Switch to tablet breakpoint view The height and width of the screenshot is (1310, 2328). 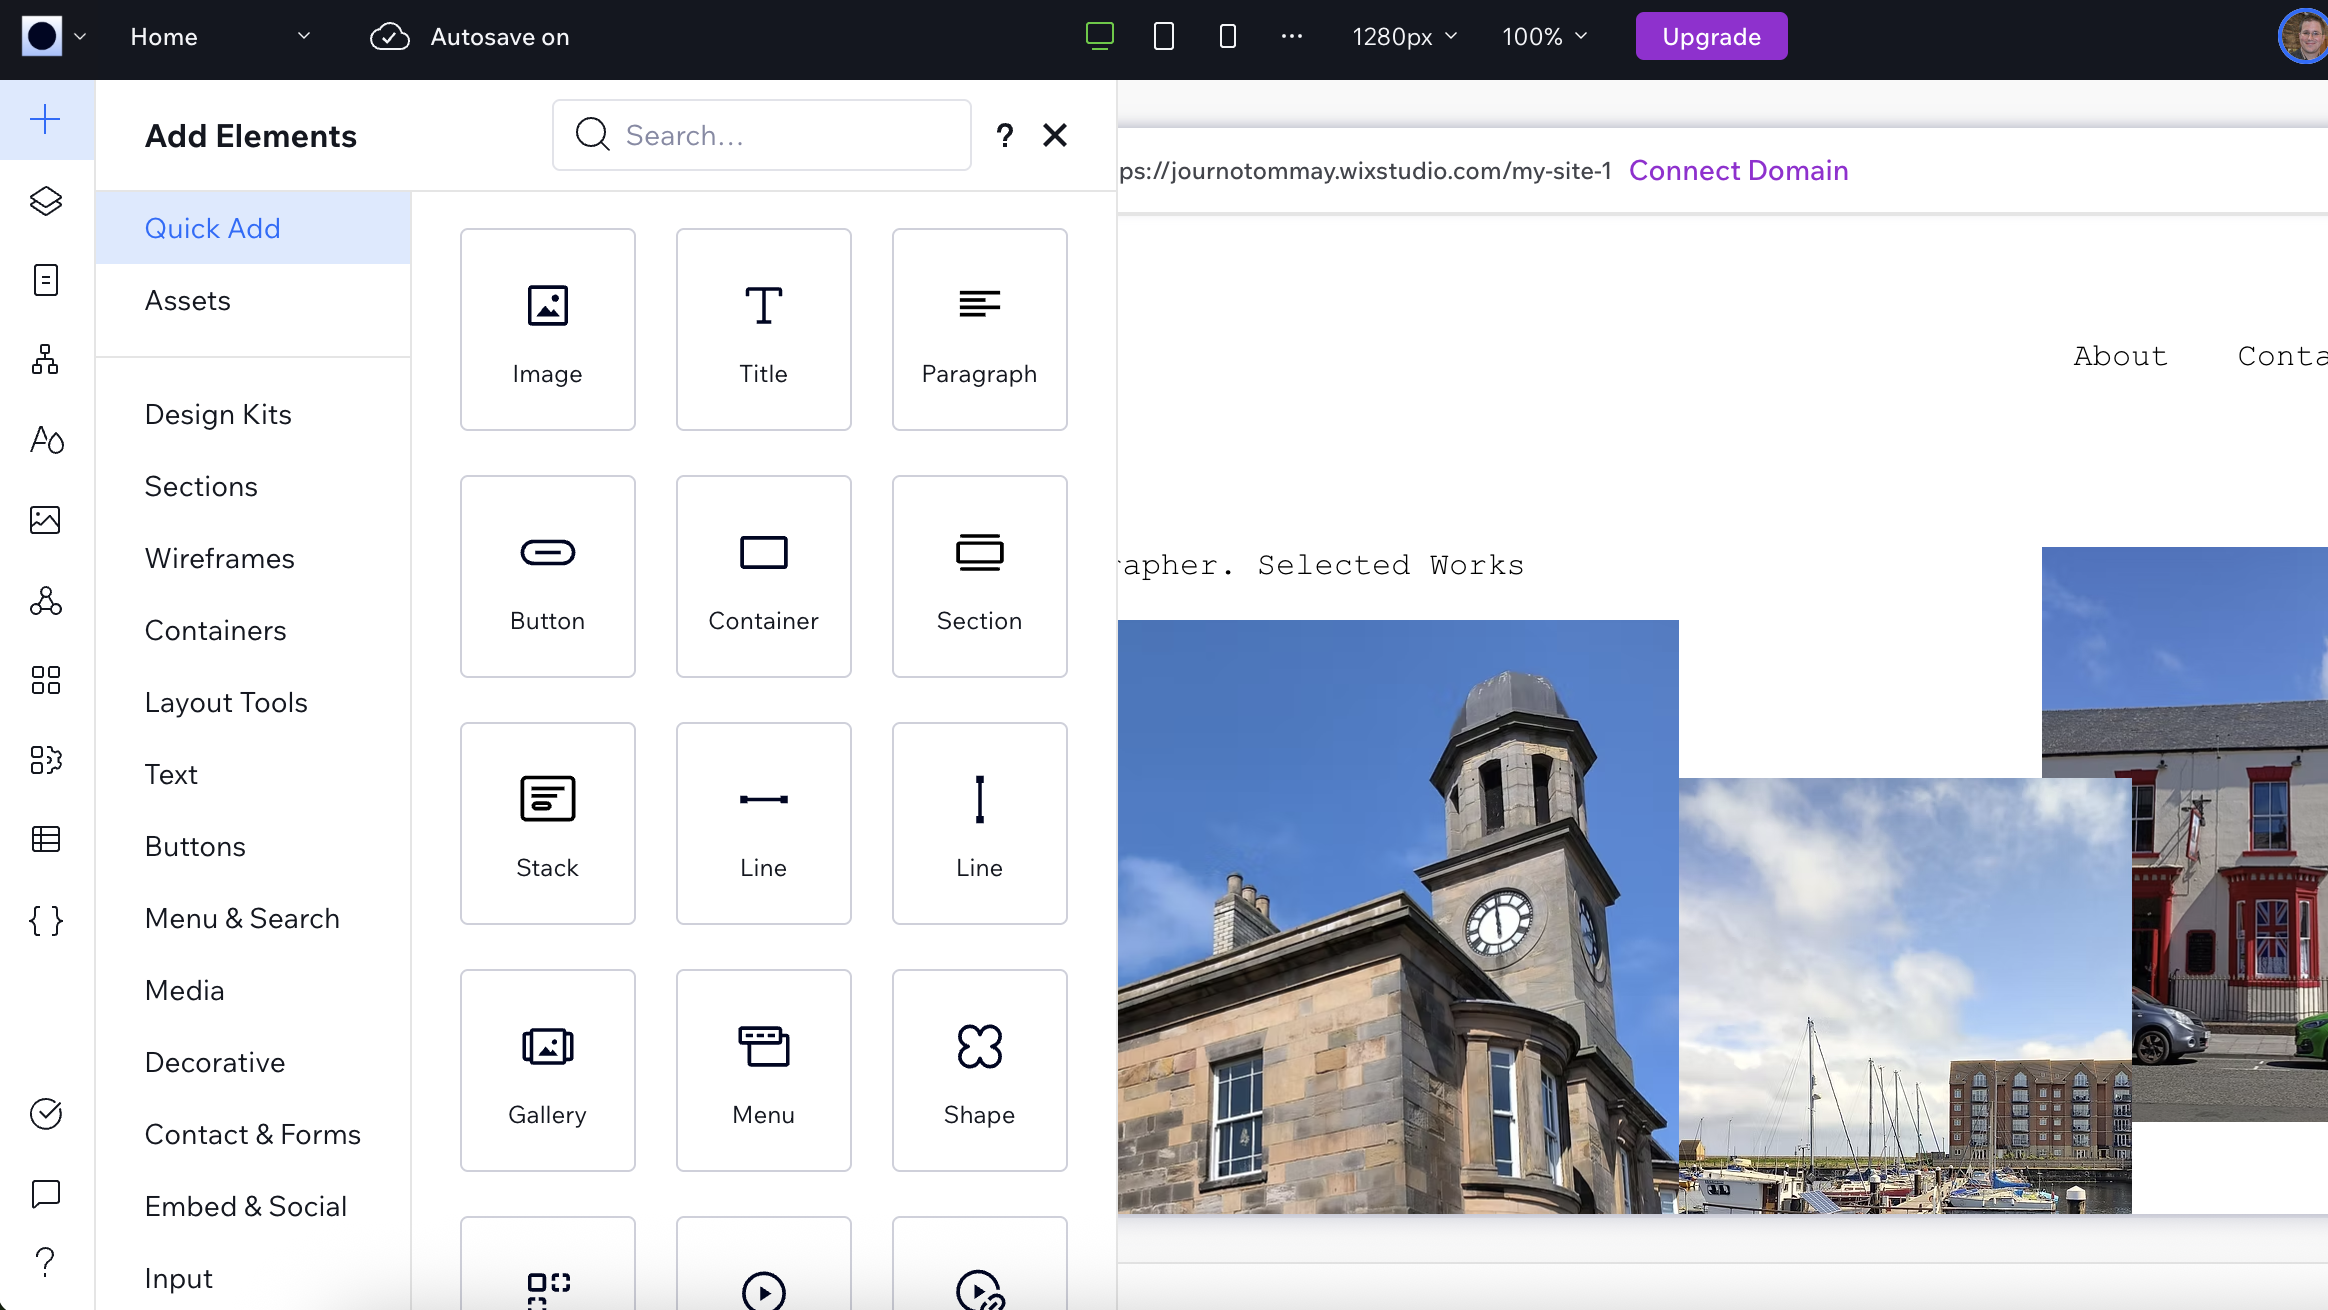[x=1164, y=36]
